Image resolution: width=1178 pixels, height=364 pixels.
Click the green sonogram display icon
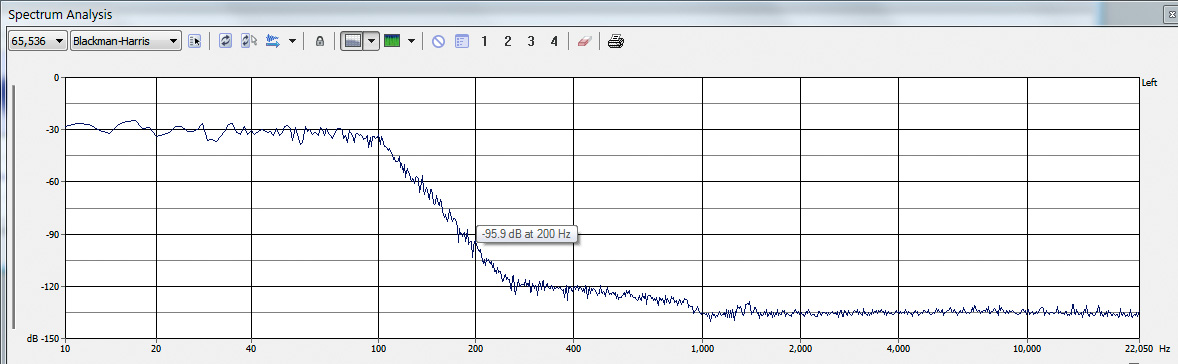click(x=392, y=41)
